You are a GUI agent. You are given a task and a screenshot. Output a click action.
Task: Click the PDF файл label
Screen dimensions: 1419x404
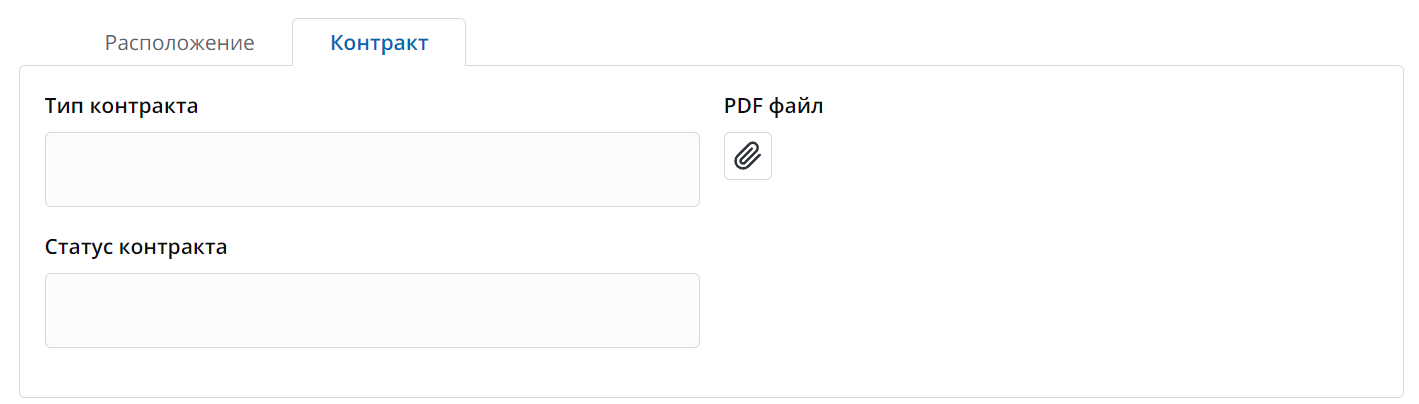773,106
